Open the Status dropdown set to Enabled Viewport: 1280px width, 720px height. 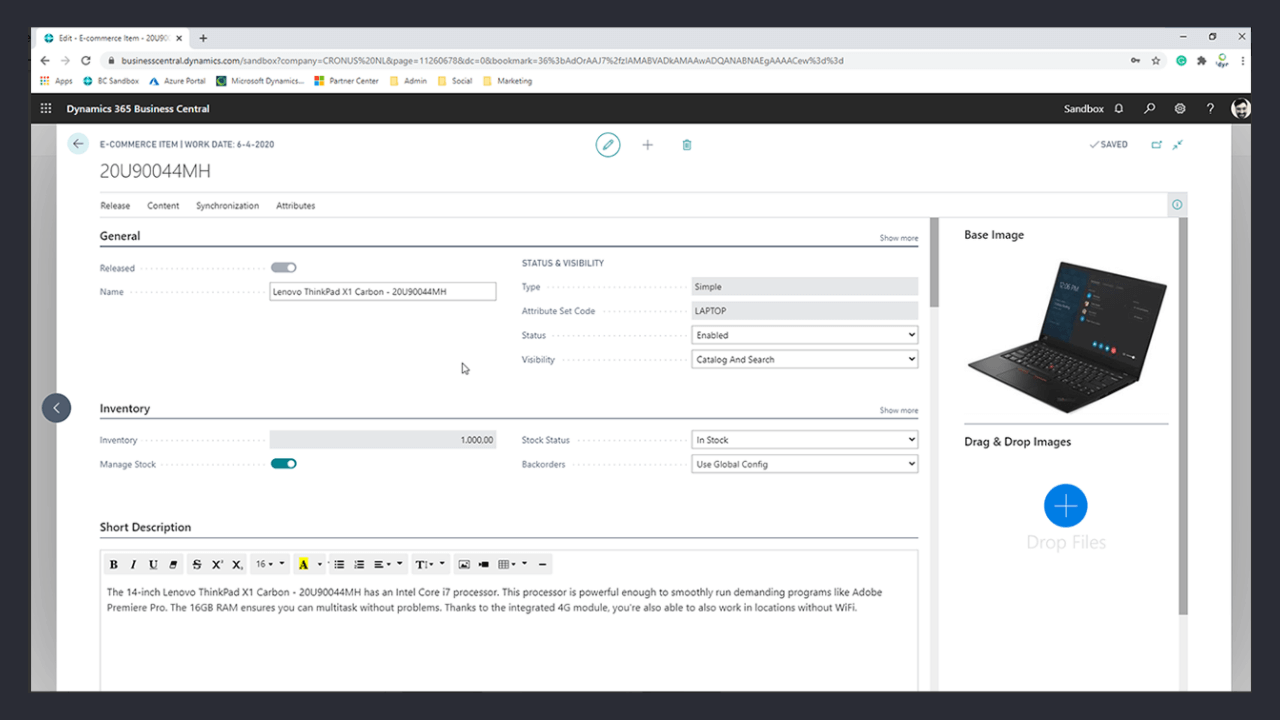click(805, 335)
